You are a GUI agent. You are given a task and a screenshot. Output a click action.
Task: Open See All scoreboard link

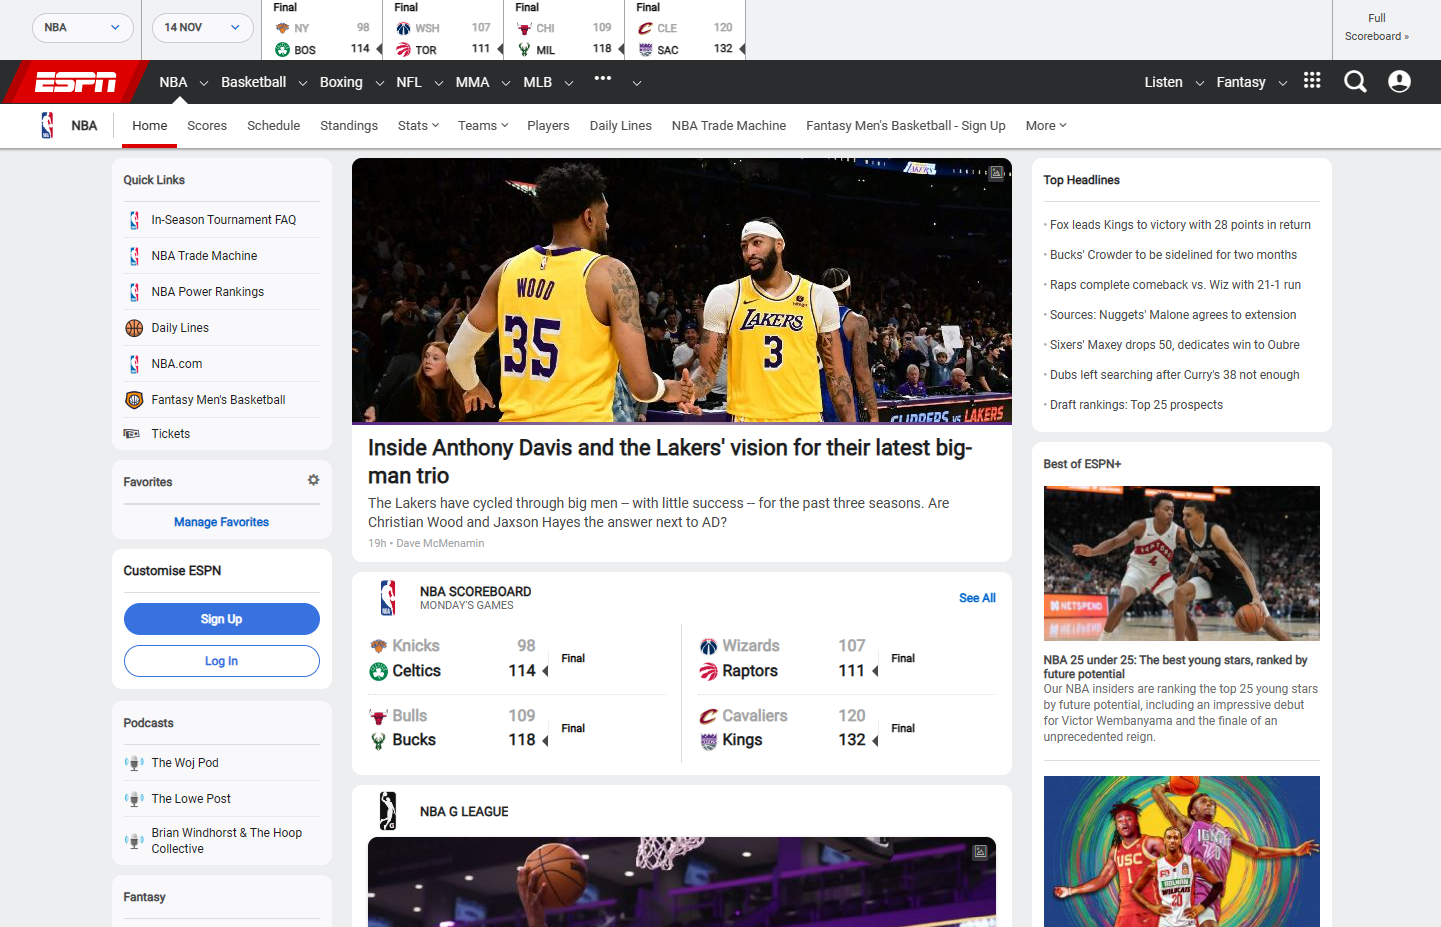(976, 598)
